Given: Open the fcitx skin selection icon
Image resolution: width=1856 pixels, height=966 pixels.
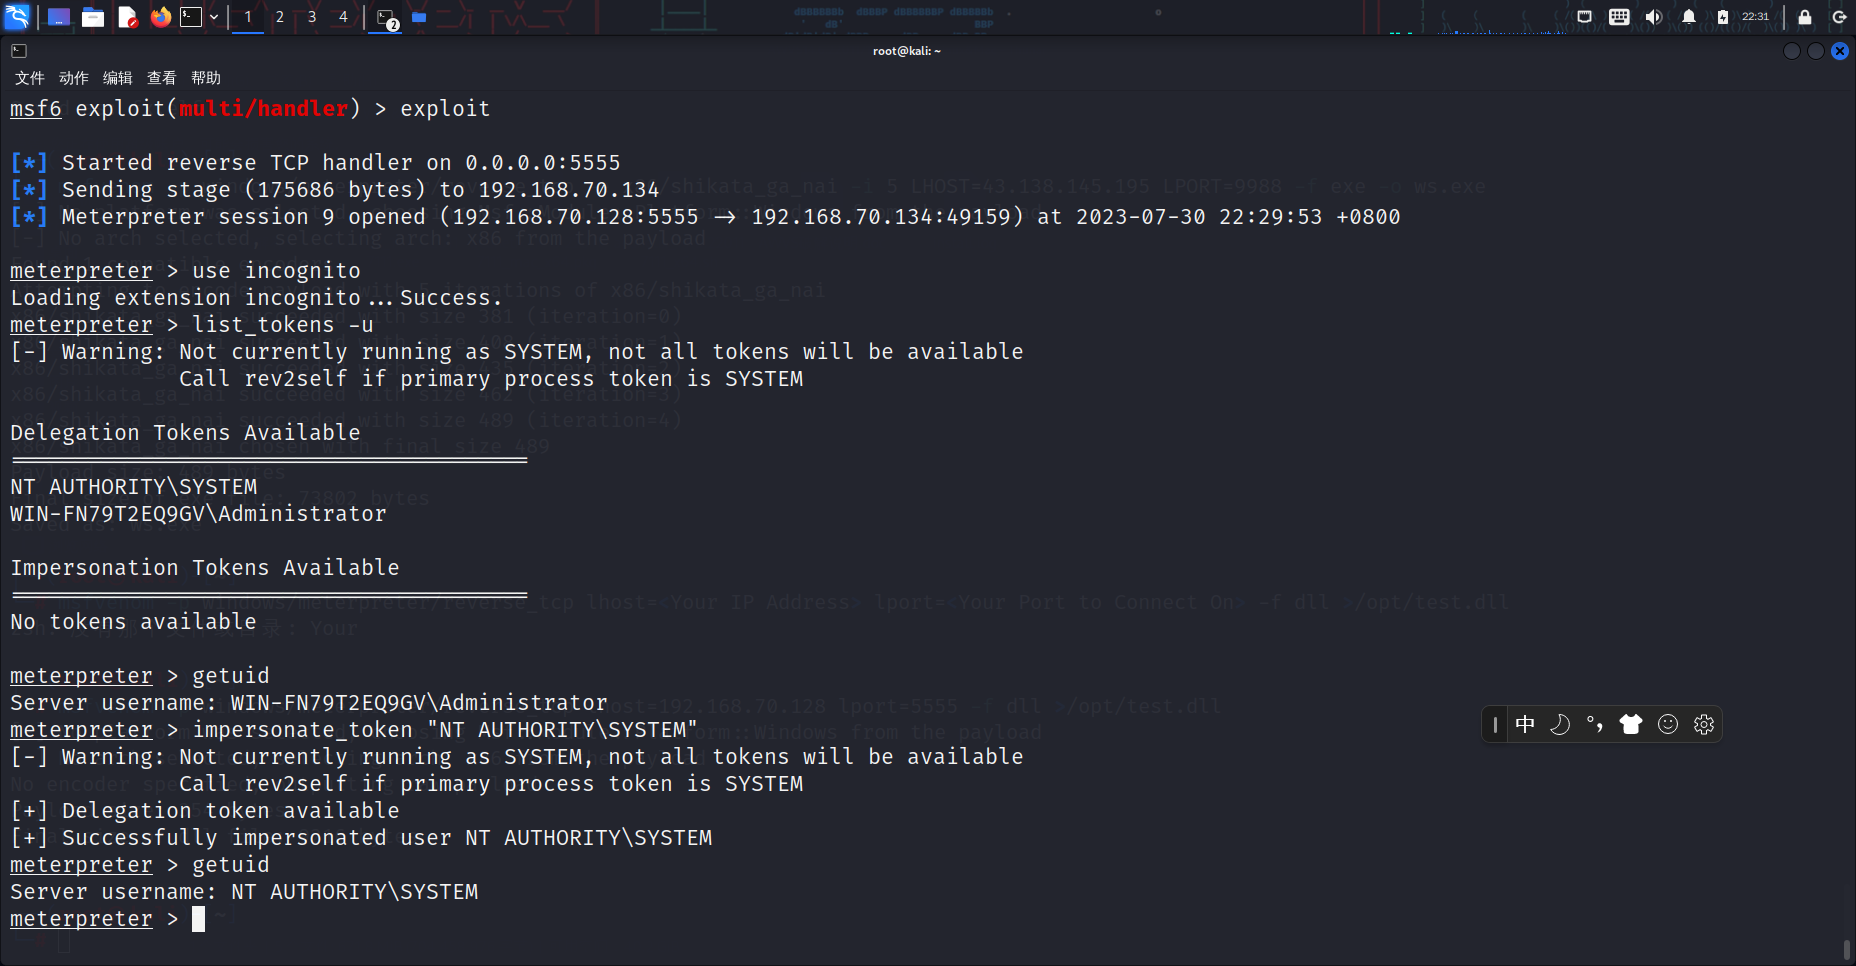Looking at the screenshot, I should [x=1633, y=724].
